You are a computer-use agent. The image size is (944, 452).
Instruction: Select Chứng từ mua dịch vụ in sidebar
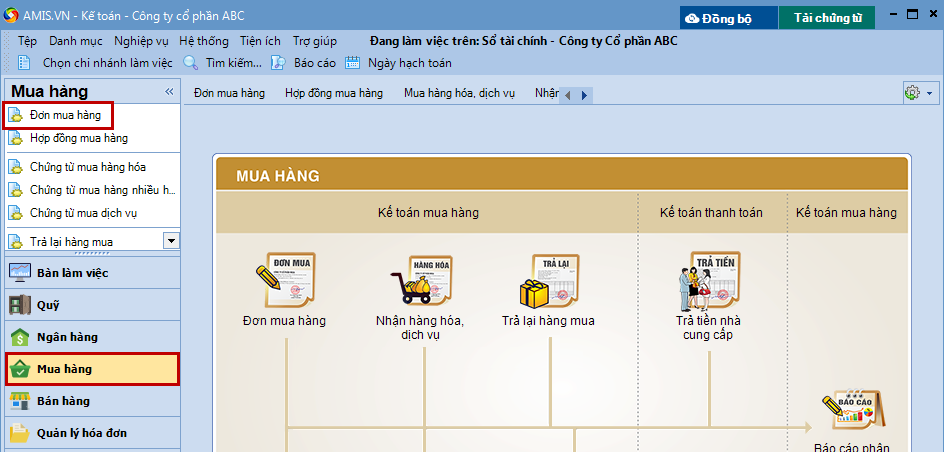coord(83,213)
